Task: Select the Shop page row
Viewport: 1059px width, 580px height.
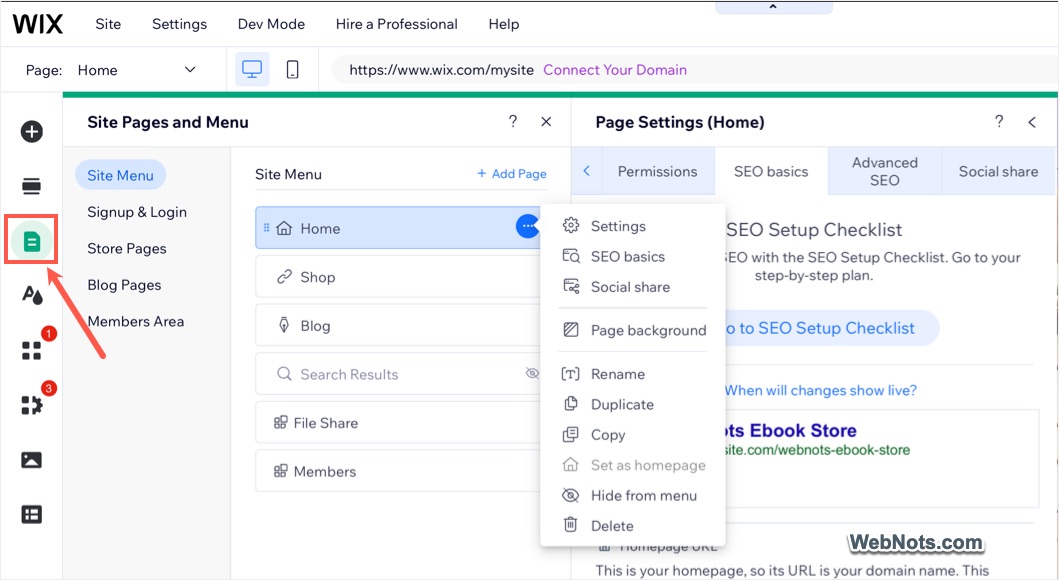Action: point(398,277)
